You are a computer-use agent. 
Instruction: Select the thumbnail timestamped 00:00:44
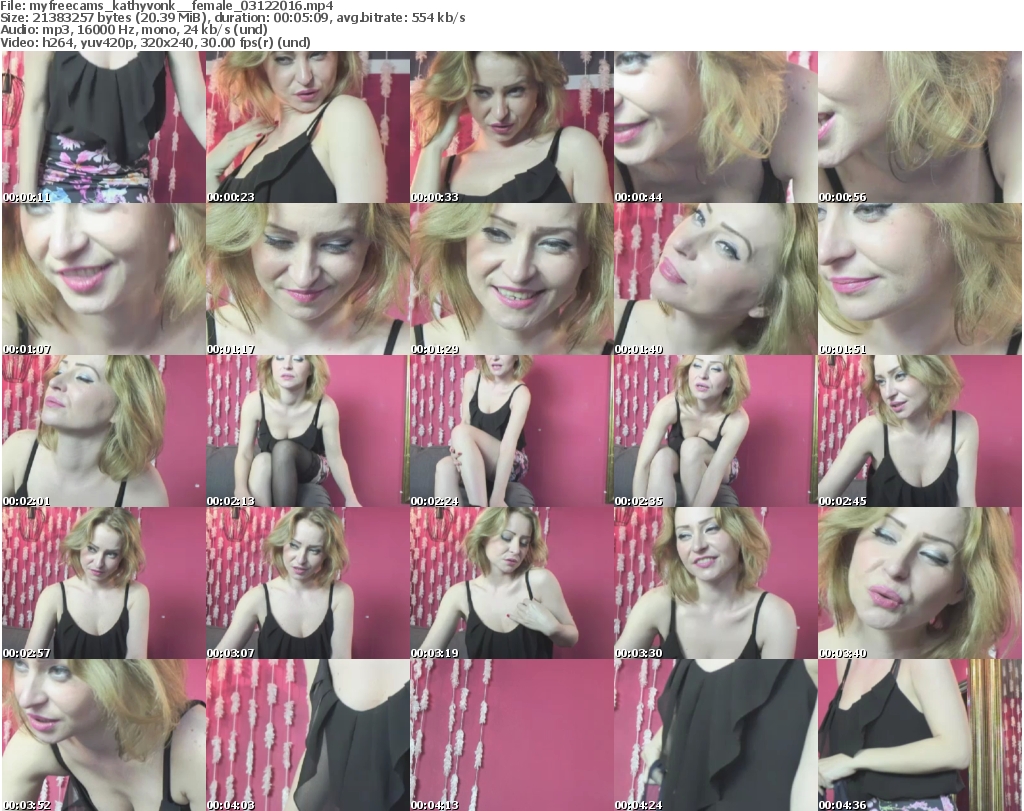(x=715, y=127)
